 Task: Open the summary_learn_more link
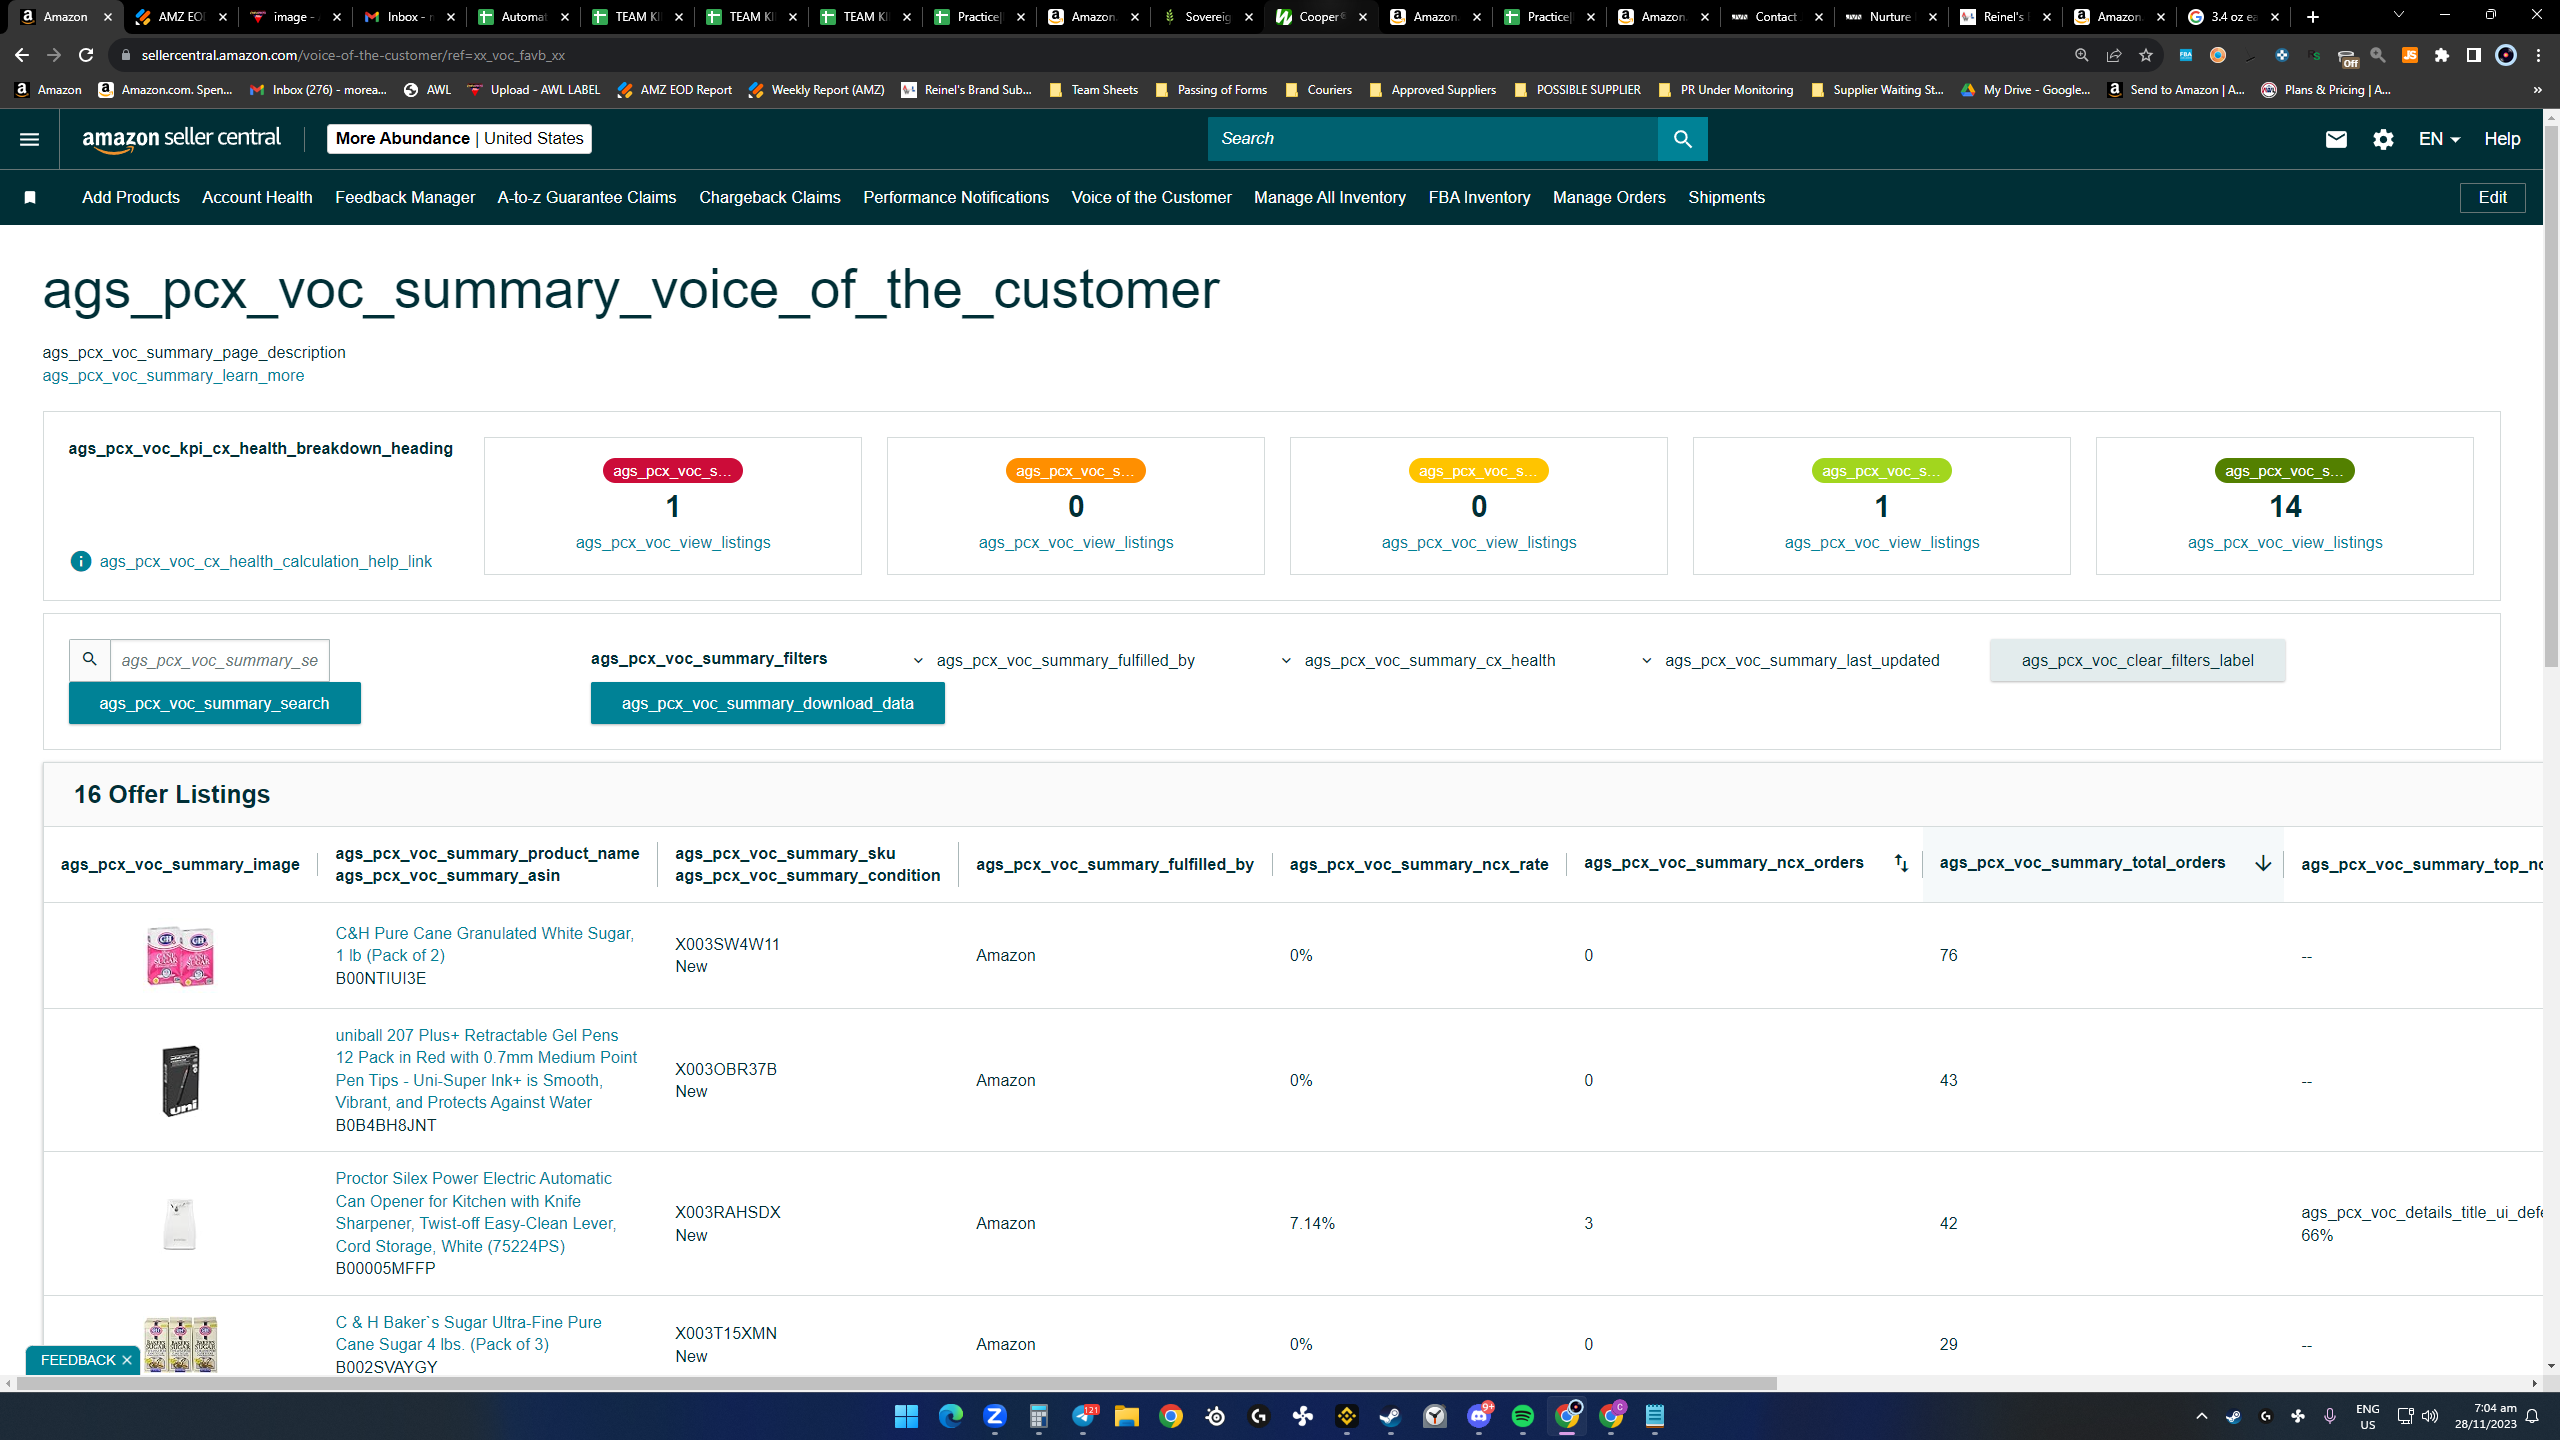(173, 375)
